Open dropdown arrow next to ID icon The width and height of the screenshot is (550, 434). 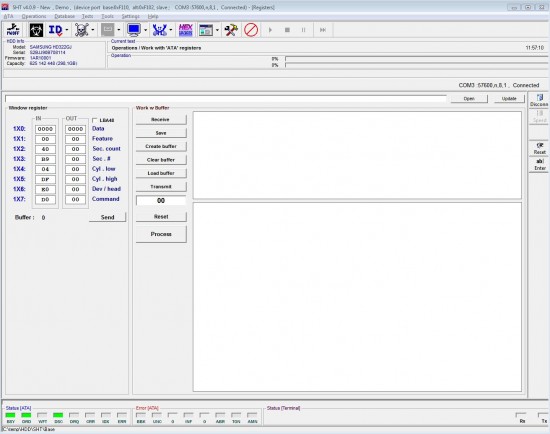point(67,30)
